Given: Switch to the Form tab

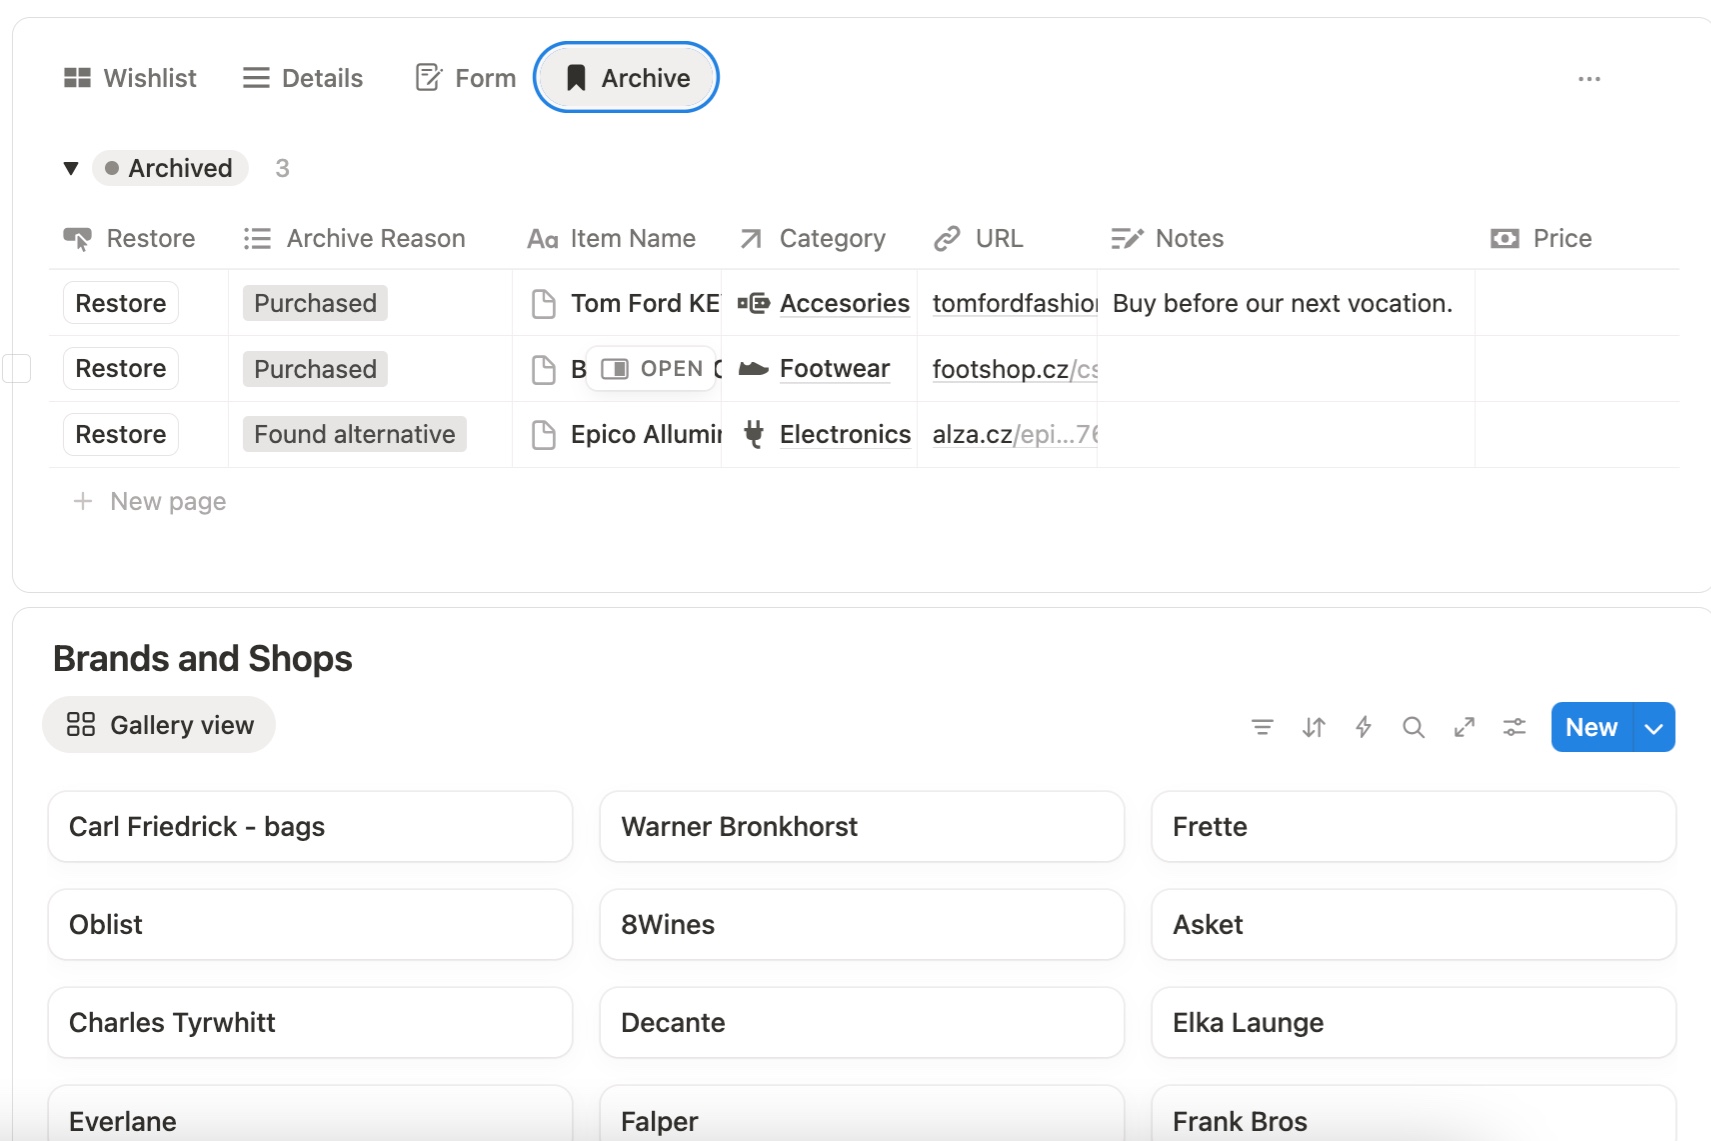Looking at the screenshot, I should coord(466,78).
